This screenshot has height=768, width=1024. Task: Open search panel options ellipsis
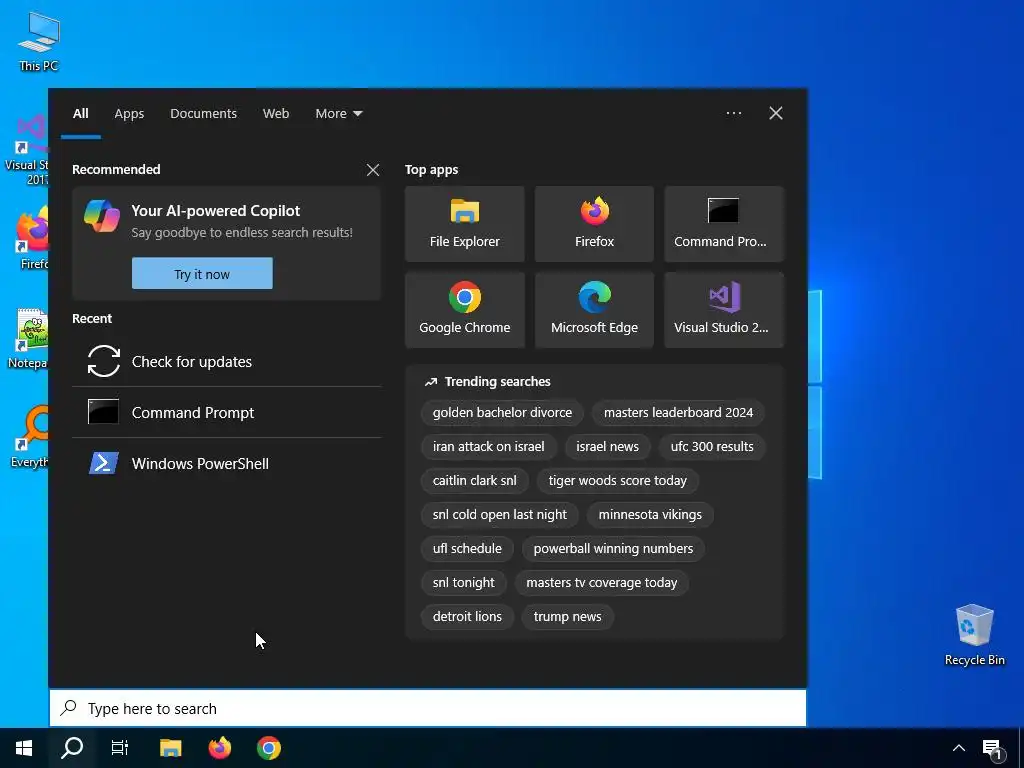point(734,113)
